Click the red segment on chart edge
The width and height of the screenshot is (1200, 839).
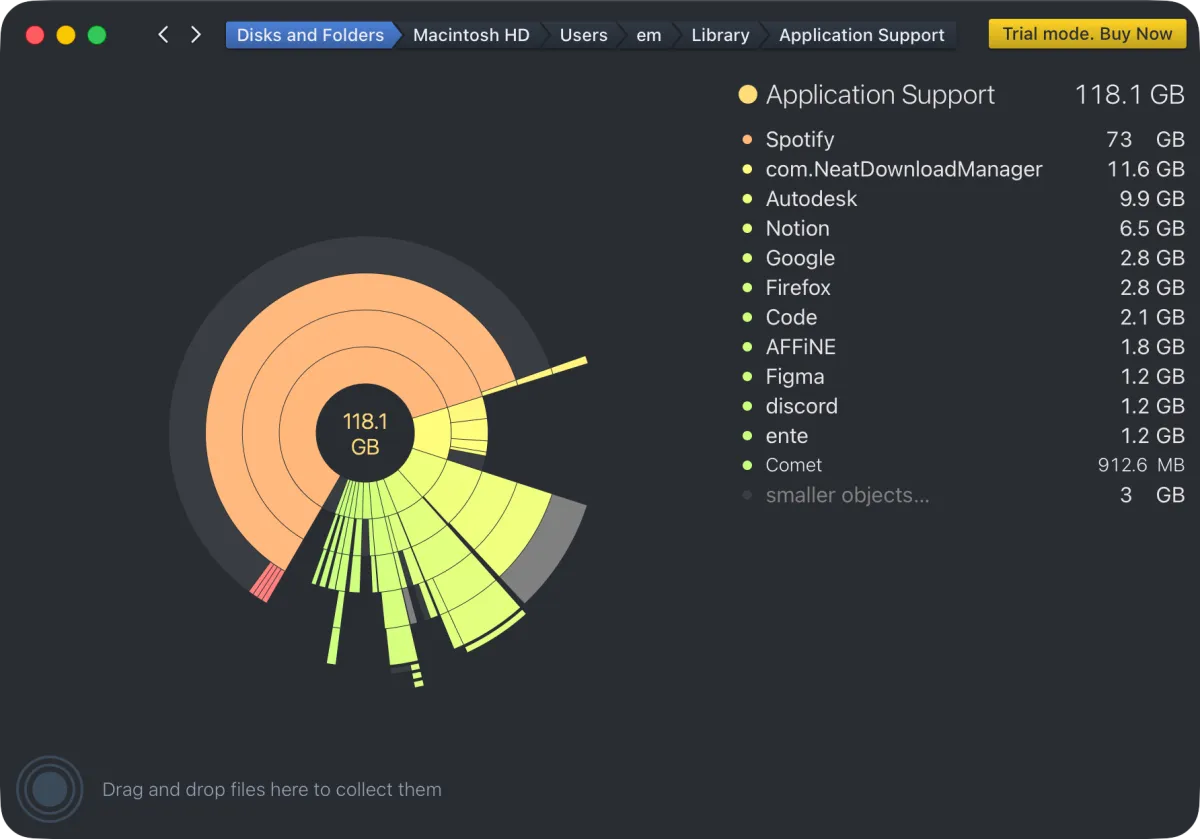267,582
